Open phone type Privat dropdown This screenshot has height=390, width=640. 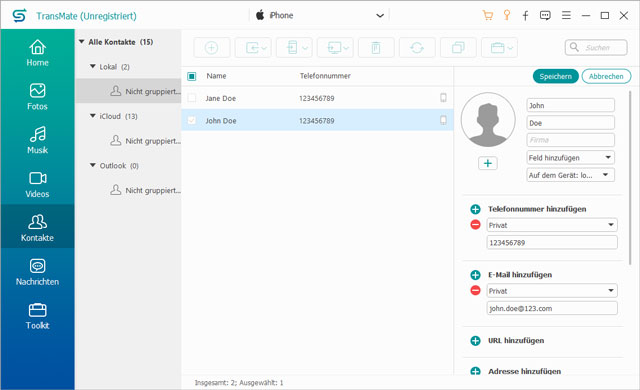point(552,225)
